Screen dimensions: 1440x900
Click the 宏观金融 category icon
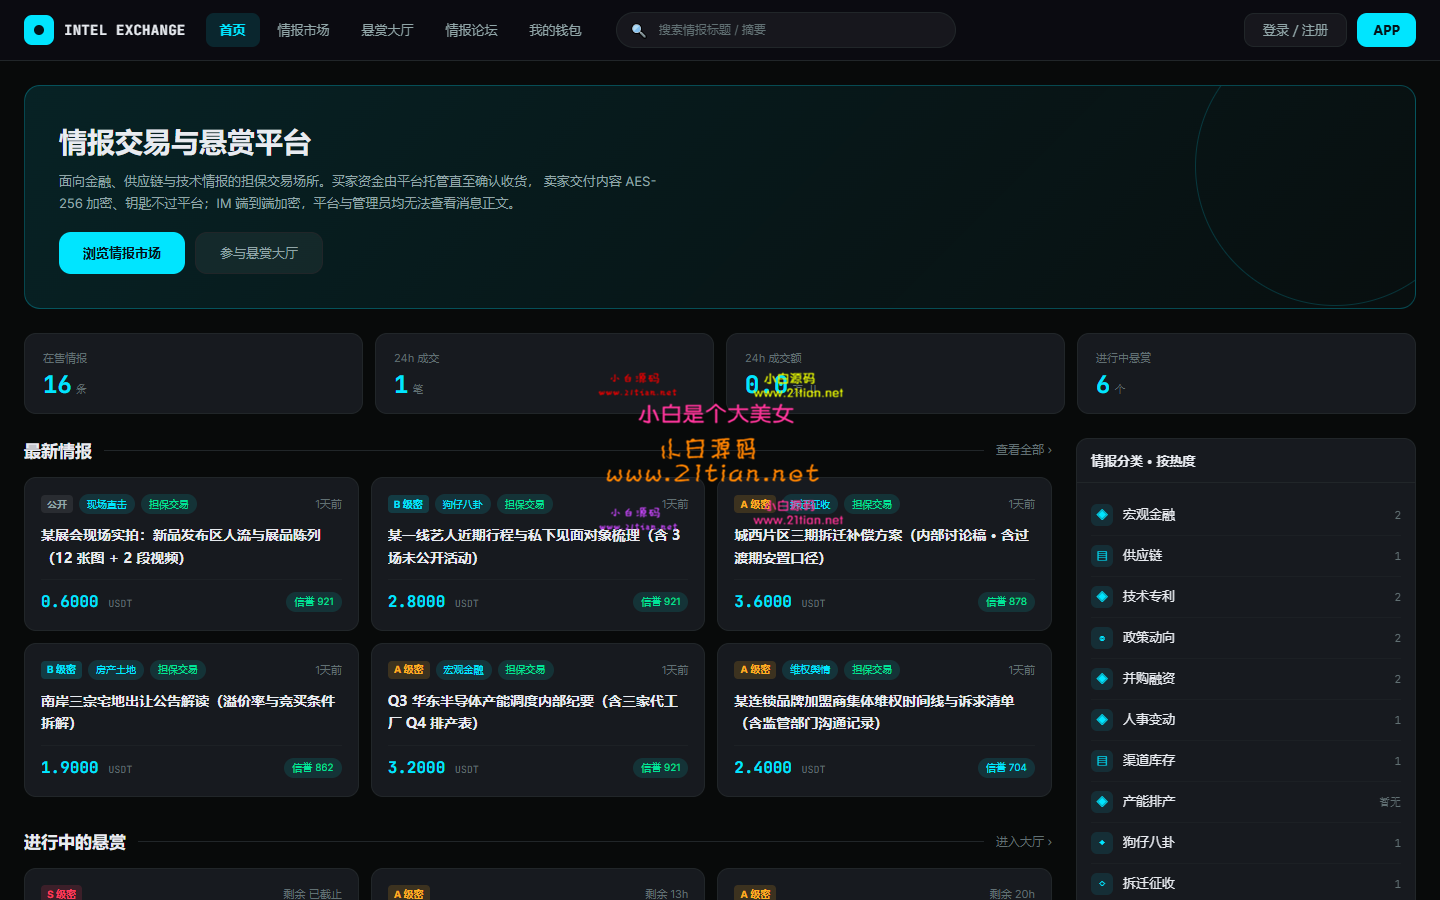[x=1102, y=514]
